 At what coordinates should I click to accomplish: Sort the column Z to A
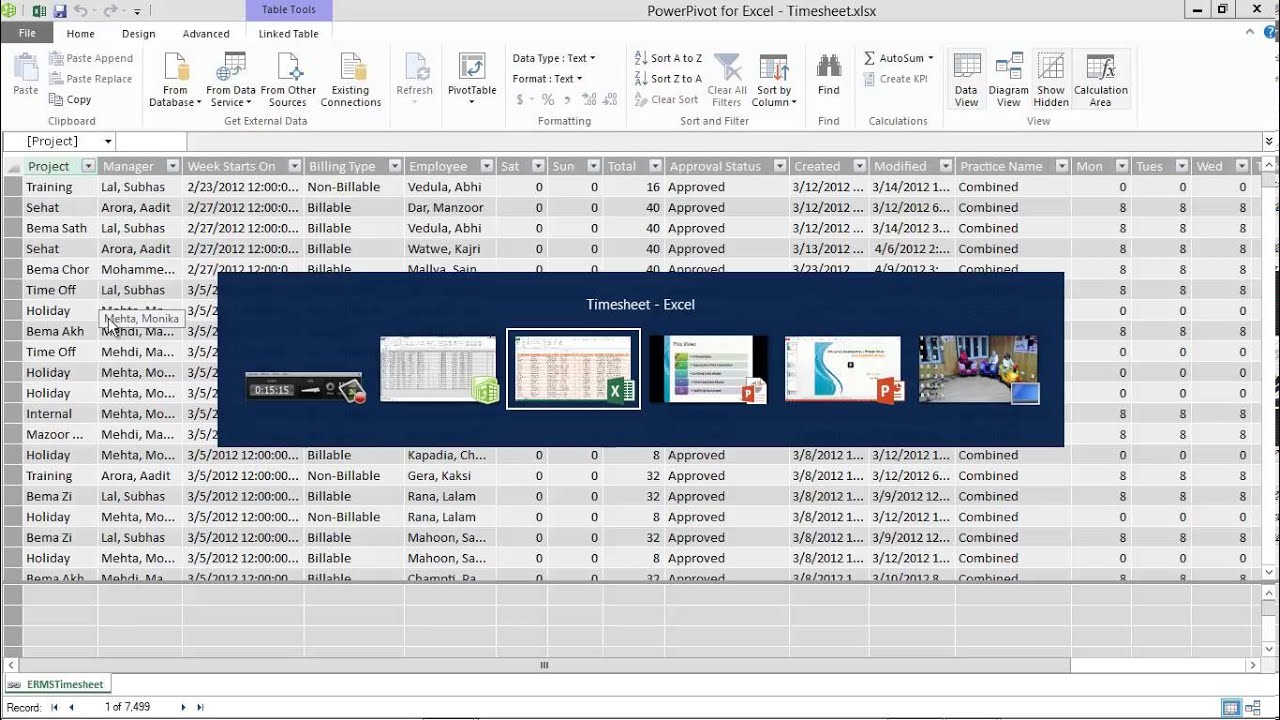668,79
